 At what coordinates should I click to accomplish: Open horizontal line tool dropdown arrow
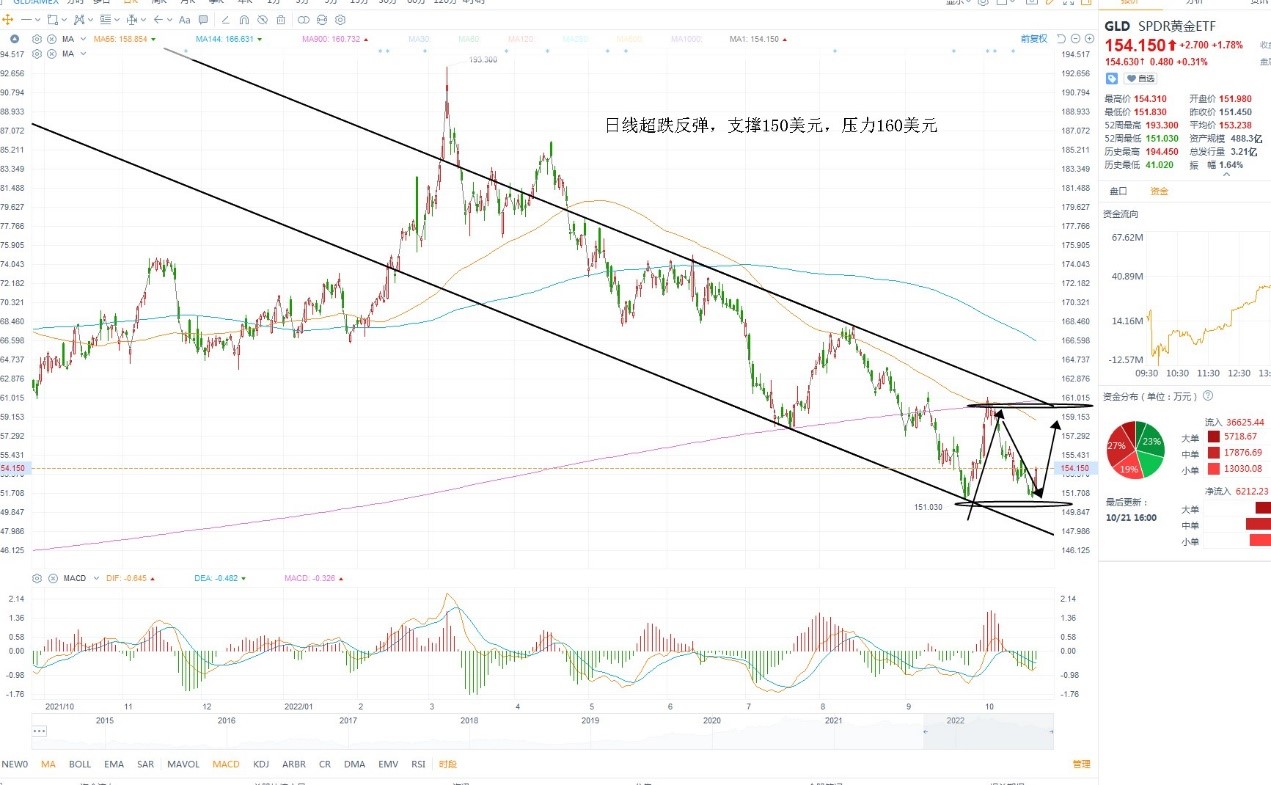[x=38, y=20]
